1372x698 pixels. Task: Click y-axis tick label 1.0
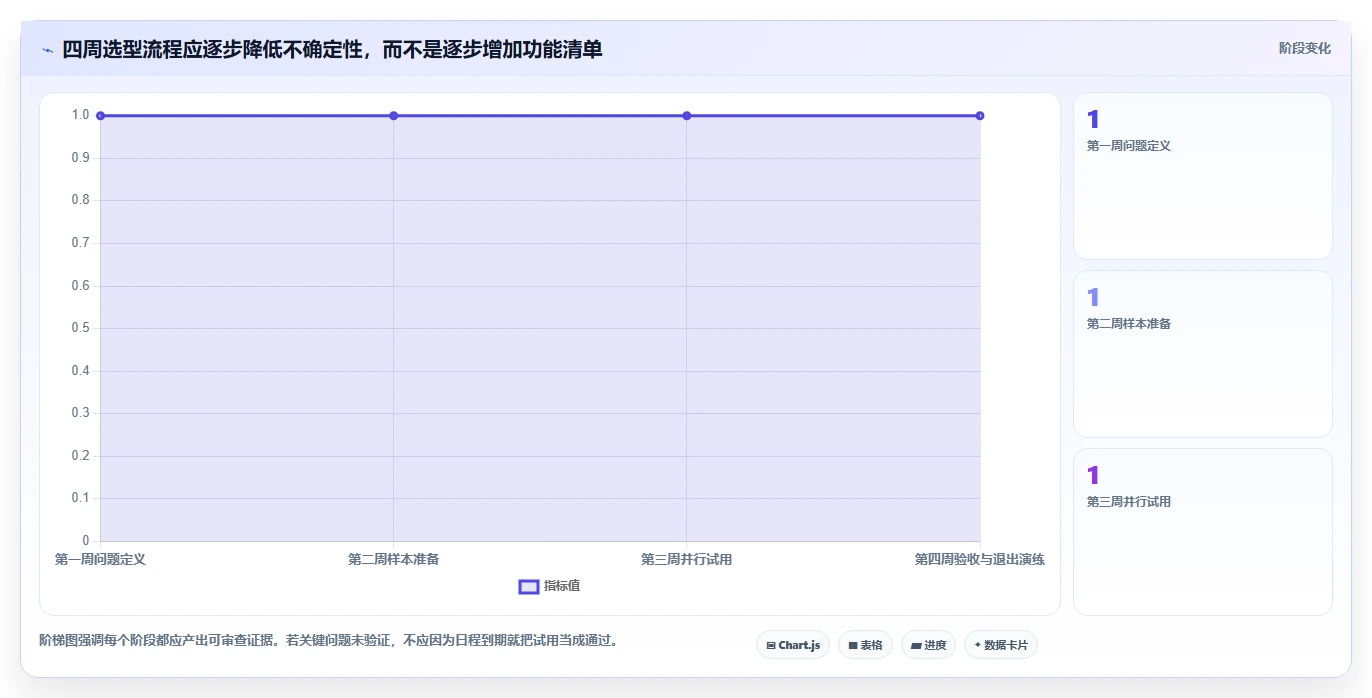[x=80, y=115]
